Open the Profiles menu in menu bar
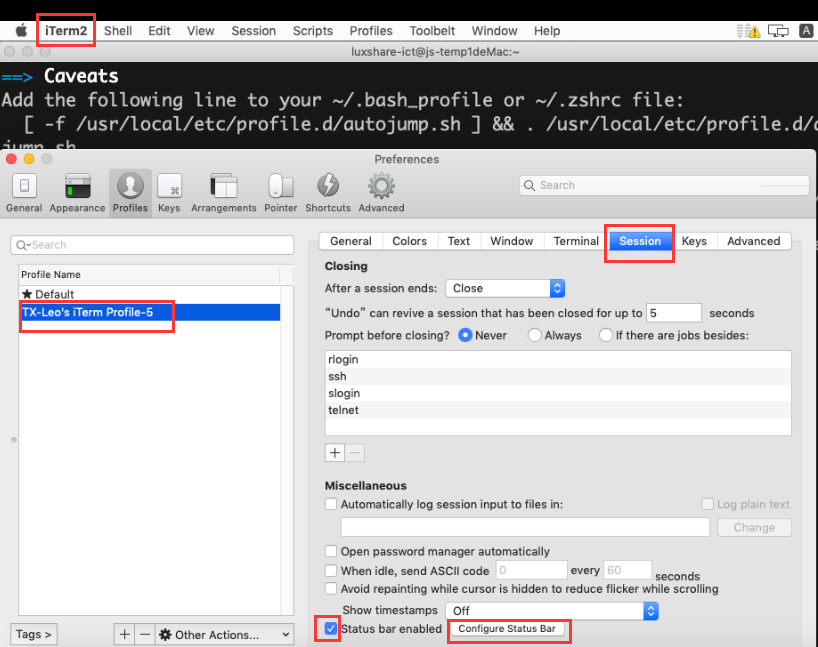This screenshot has width=818, height=647. (x=371, y=31)
